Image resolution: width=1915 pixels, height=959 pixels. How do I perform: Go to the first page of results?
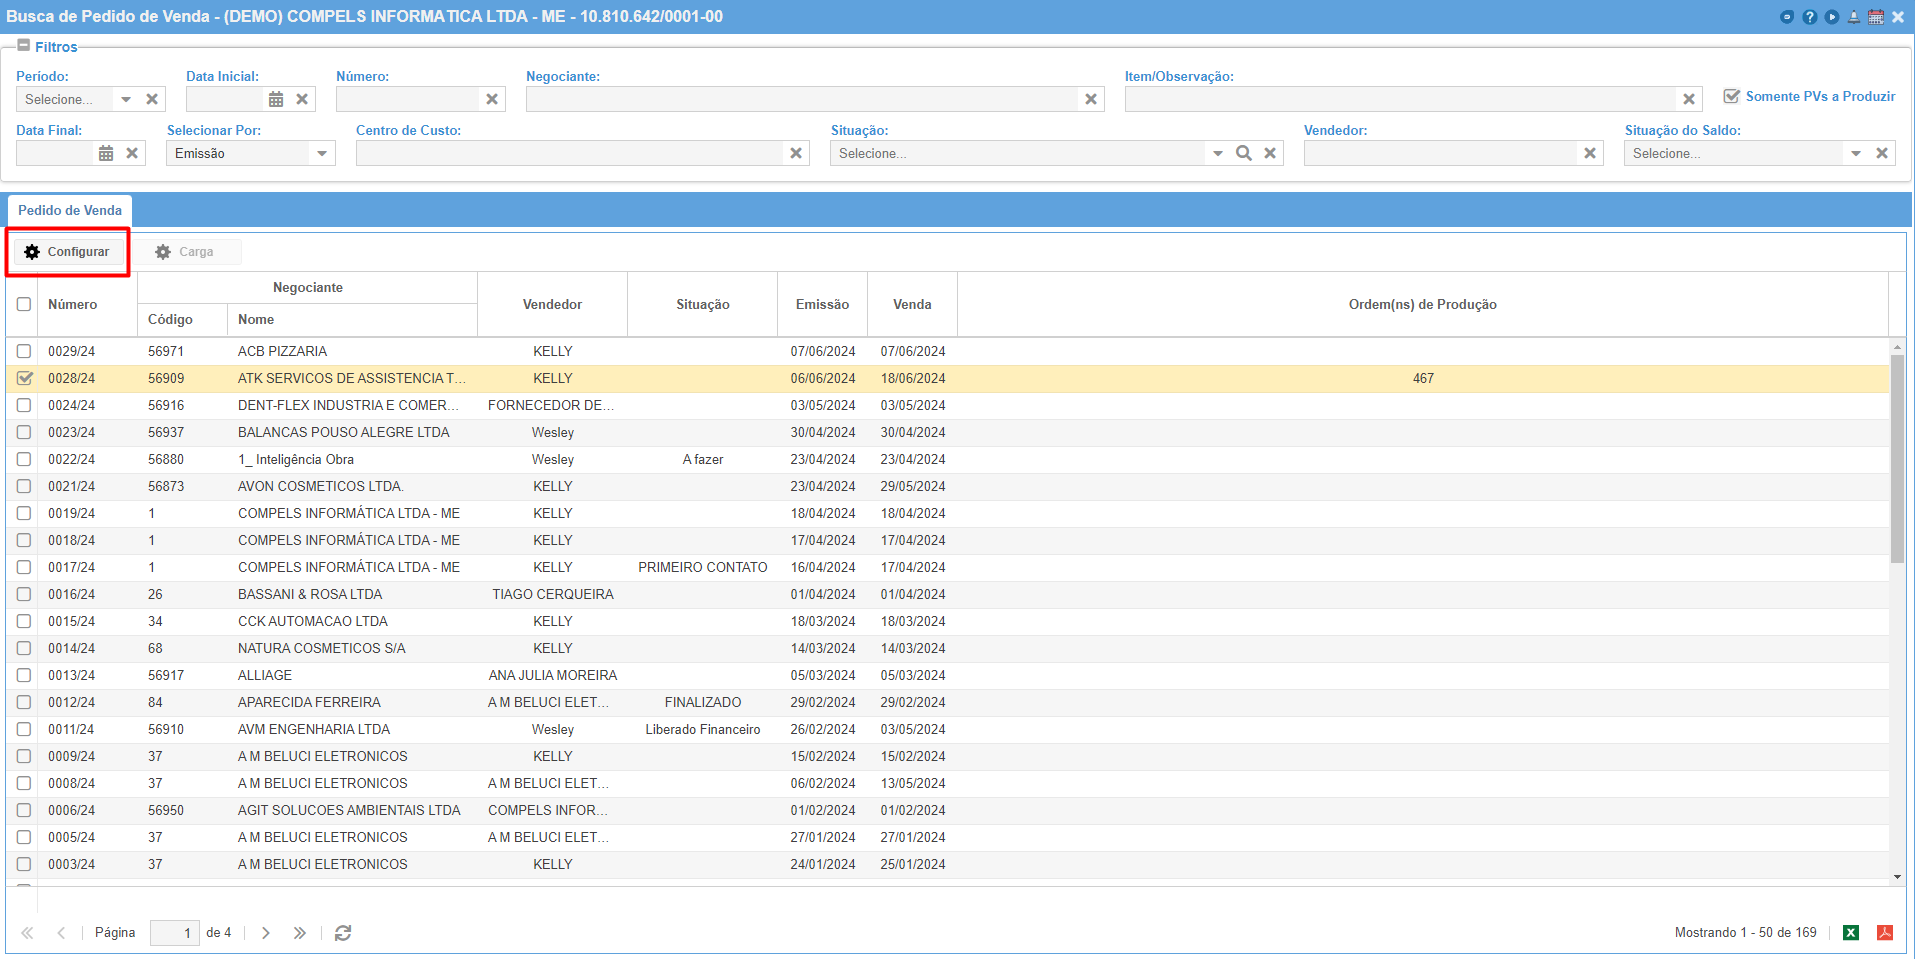[x=27, y=933]
